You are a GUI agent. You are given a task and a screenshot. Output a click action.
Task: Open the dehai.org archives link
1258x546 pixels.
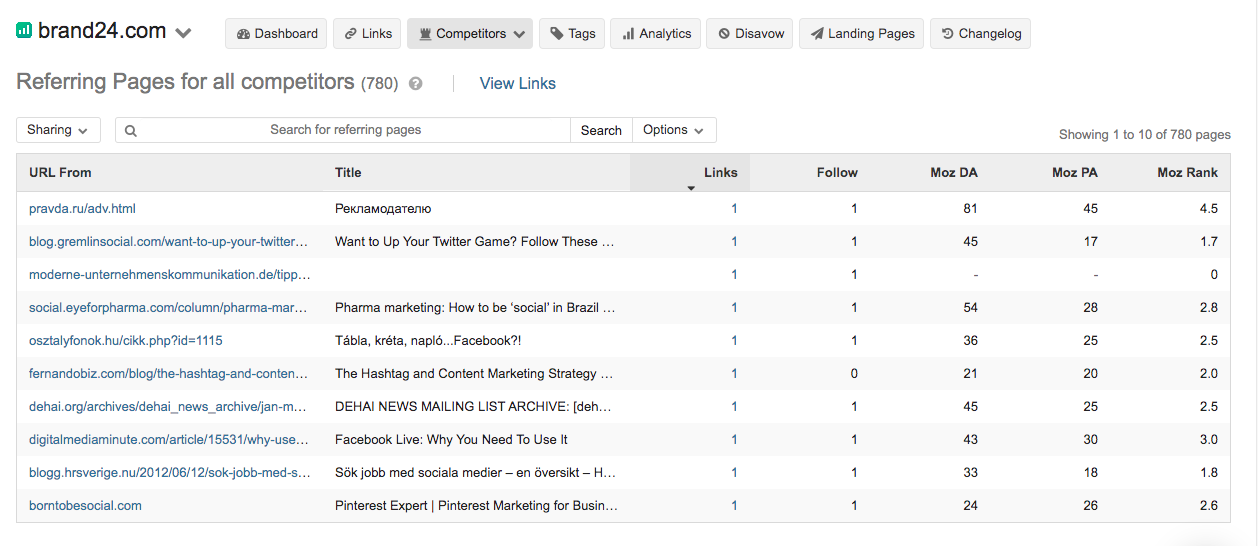click(x=169, y=407)
